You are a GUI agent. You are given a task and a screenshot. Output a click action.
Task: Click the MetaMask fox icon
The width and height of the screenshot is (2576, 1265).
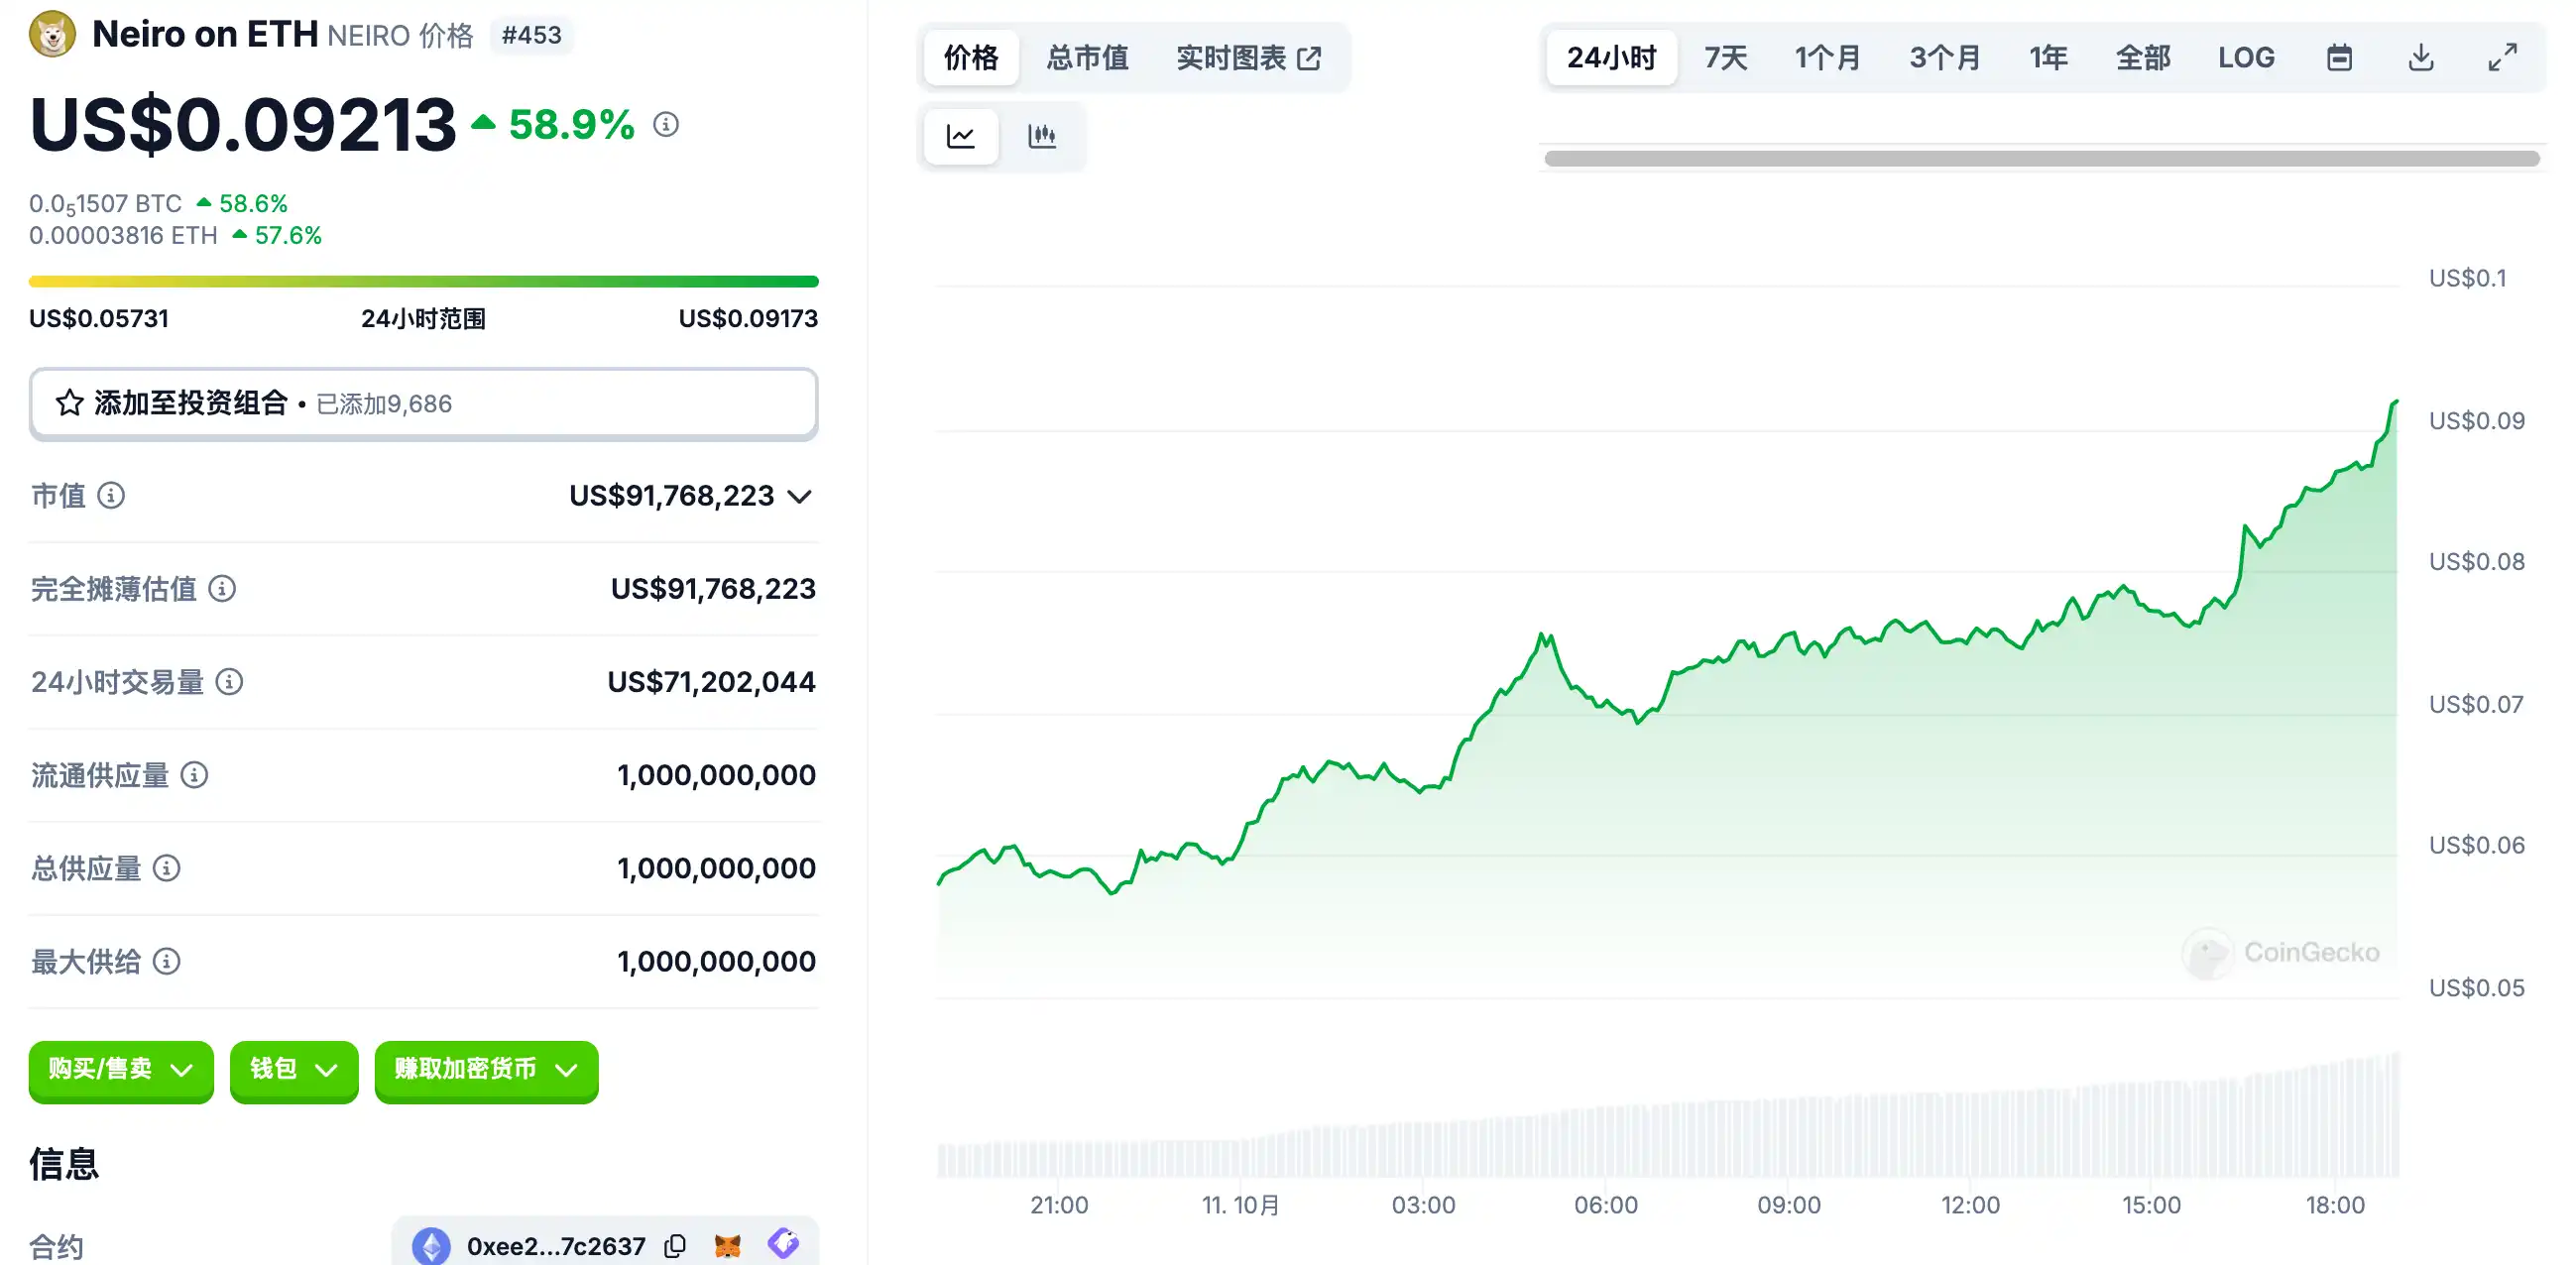coord(728,1245)
